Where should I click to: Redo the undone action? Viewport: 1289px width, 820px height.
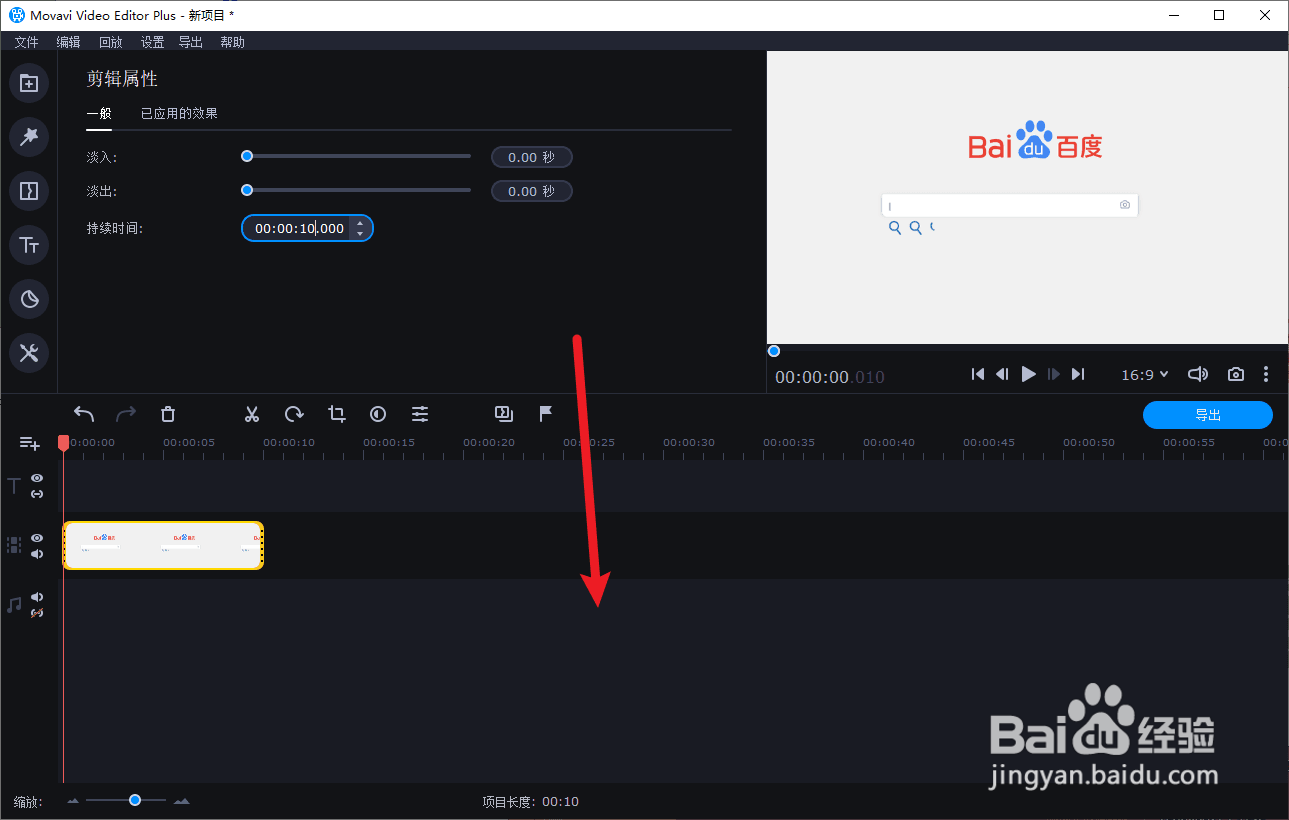[126, 414]
